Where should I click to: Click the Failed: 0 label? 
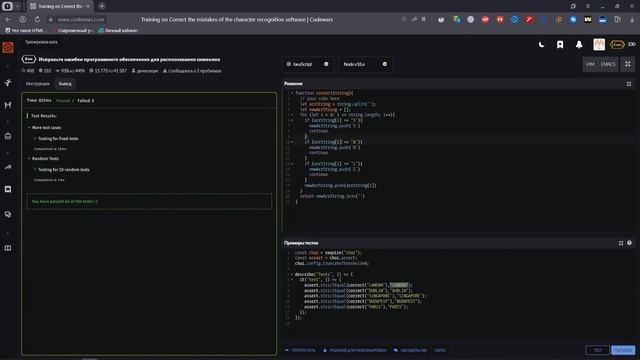86,100
